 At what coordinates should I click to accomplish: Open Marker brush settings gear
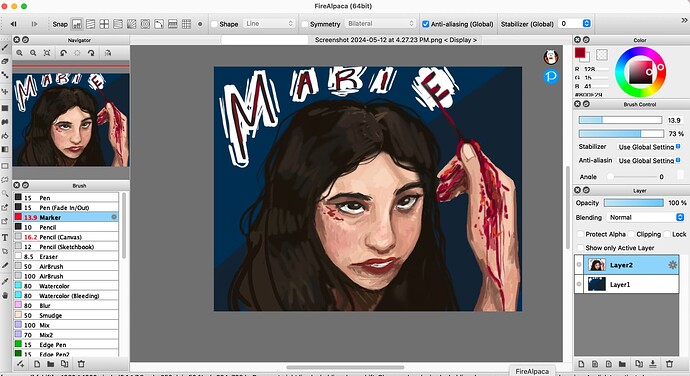coord(114,217)
